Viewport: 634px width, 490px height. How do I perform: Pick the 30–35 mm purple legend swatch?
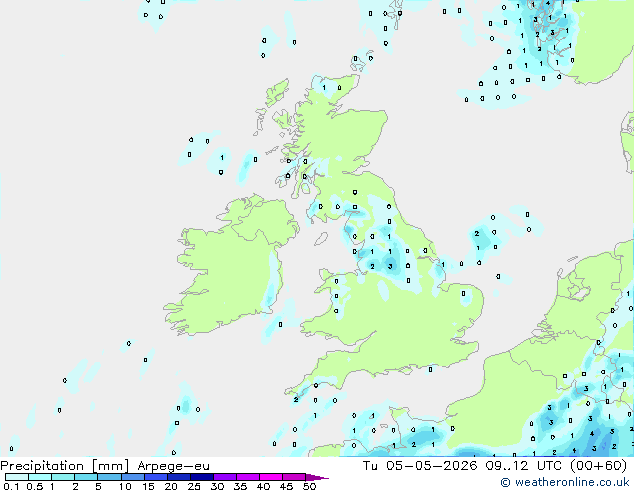click(224, 477)
